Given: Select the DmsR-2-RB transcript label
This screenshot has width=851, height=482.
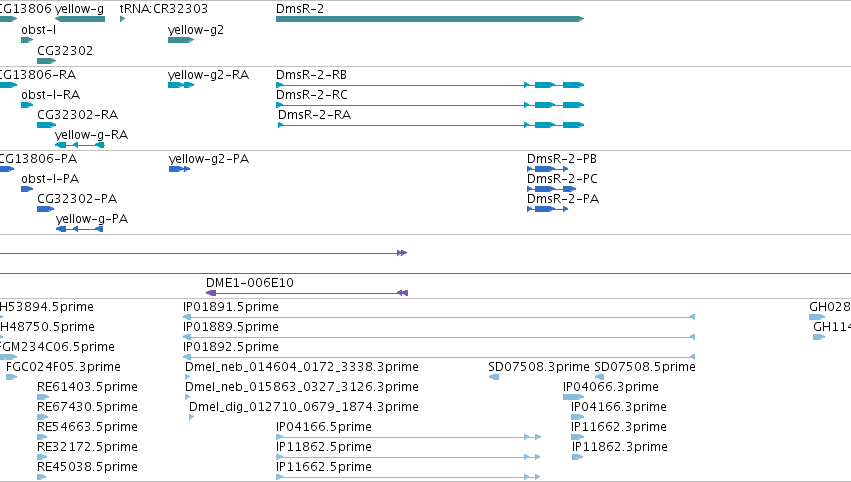Looking at the screenshot, I should pyautogui.click(x=311, y=75).
